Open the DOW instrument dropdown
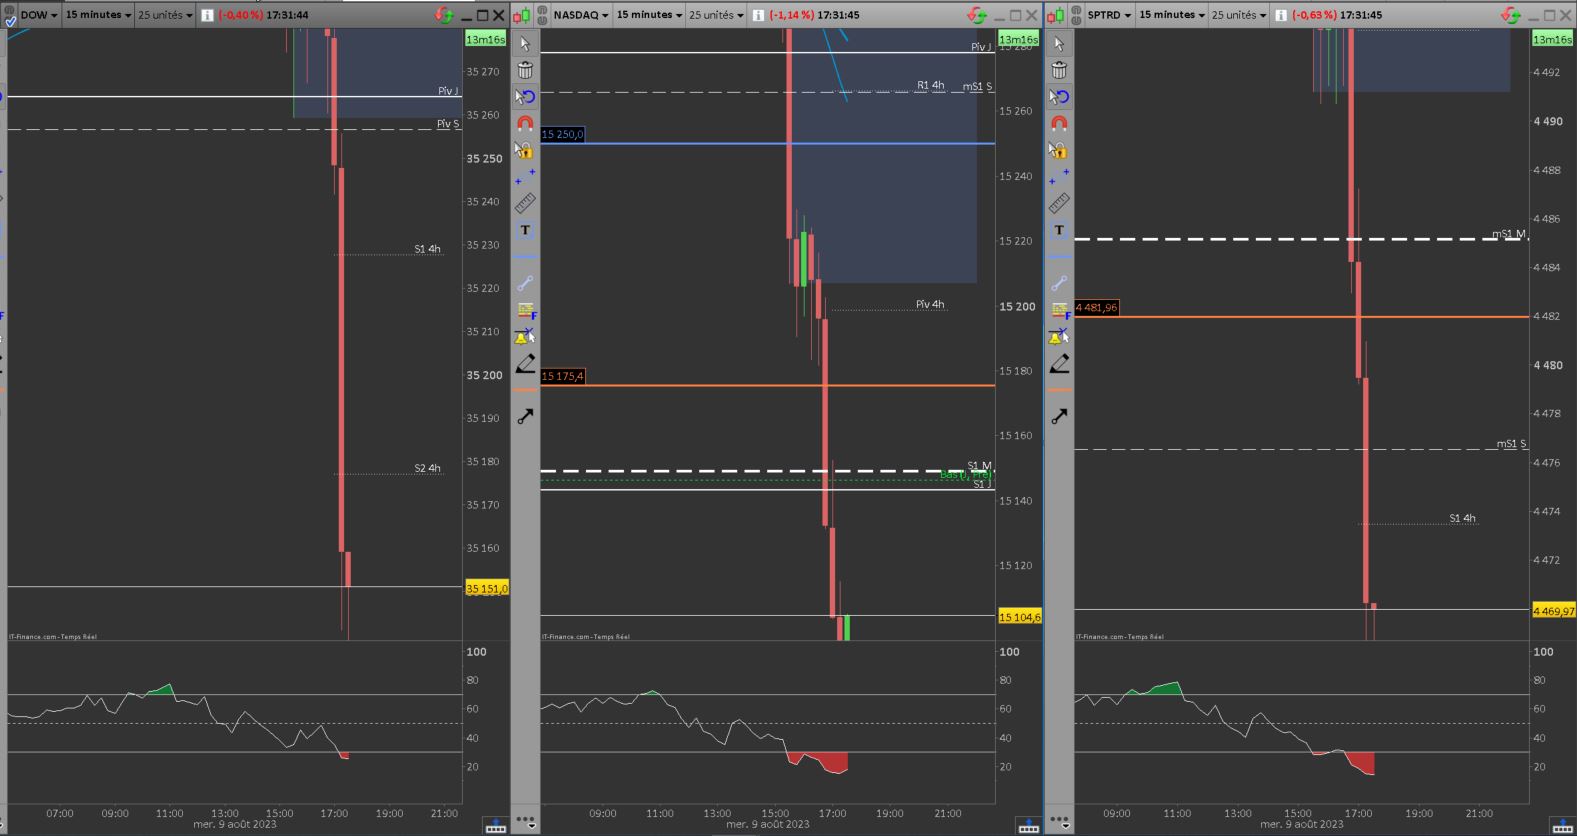1577x836 pixels. [x=39, y=15]
